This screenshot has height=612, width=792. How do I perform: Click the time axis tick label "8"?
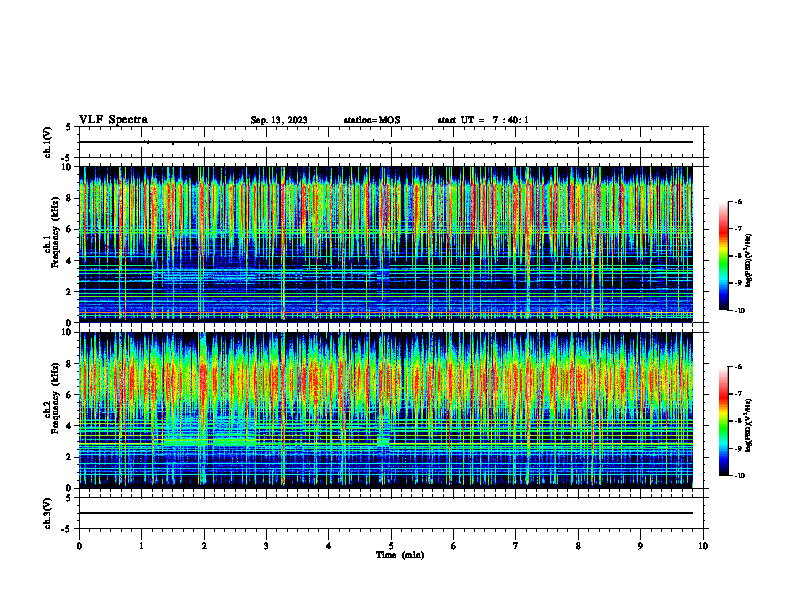(578, 546)
